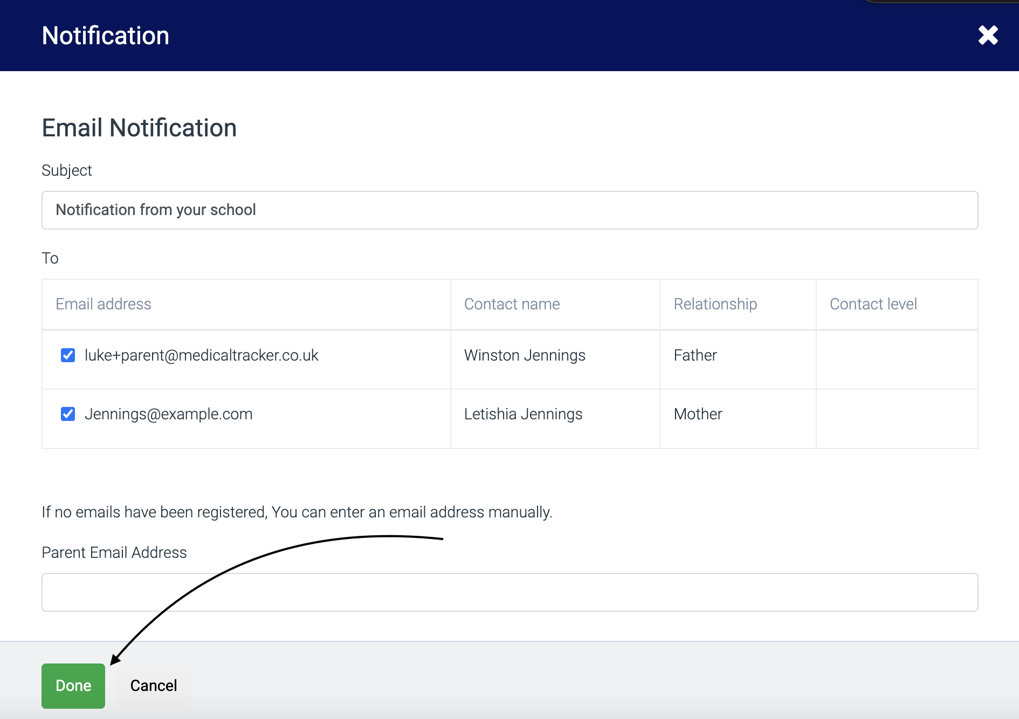The image size is (1019, 719).
Task: Click the Father relationship cell
Action: pos(695,355)
